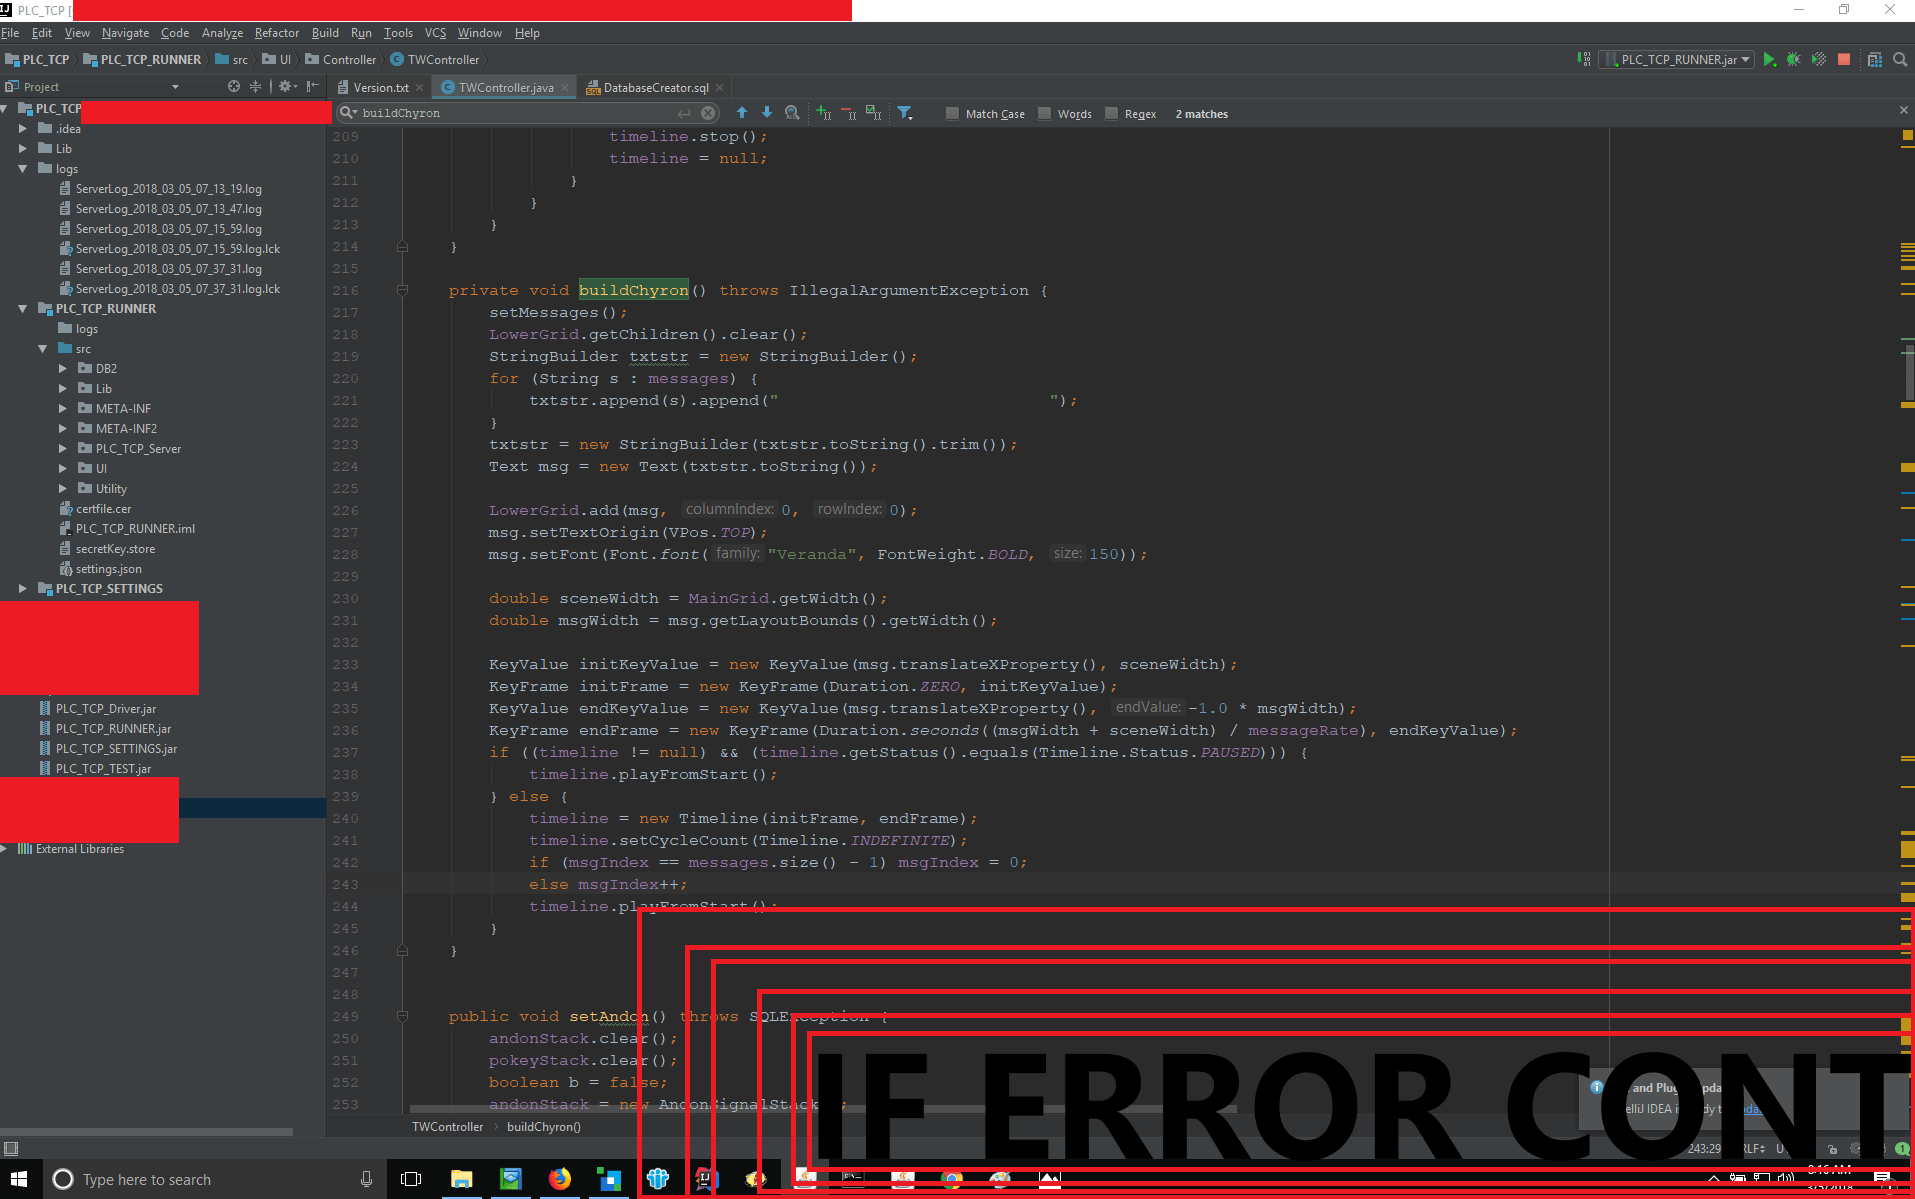
Task: Clear the buildChyron search query with X icon
Action: [708, 113]
